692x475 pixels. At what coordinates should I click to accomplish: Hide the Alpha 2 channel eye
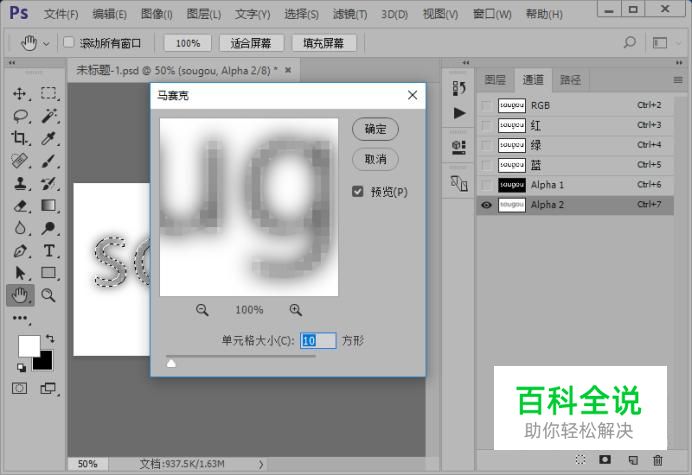tap(486, 205)
